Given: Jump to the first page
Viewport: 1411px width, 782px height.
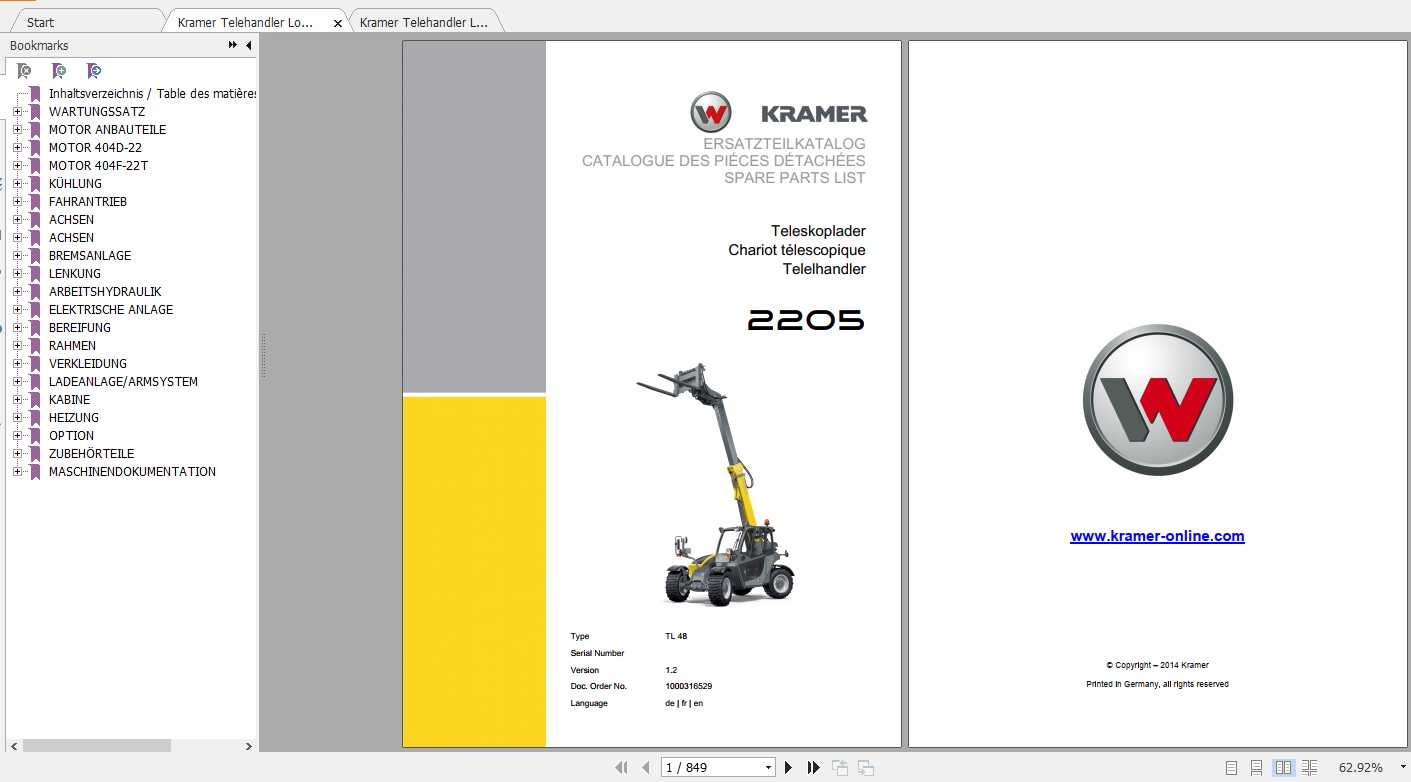Looking at the screenshot, I should [621, 767].
